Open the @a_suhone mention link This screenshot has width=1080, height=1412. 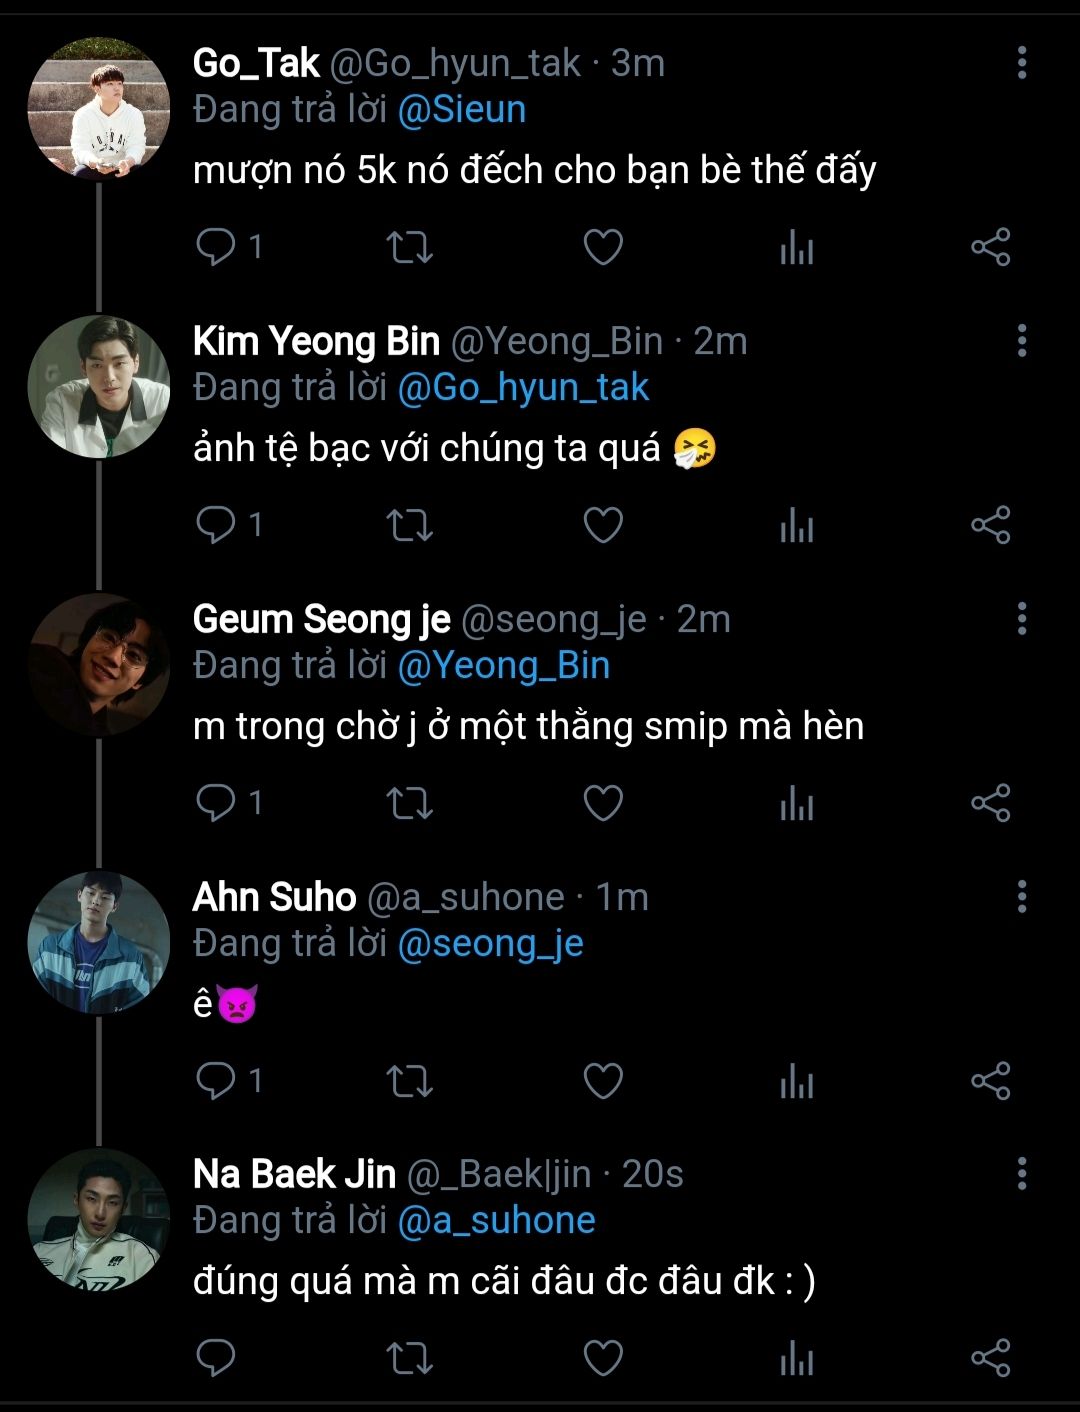[x=496, y=1220]
